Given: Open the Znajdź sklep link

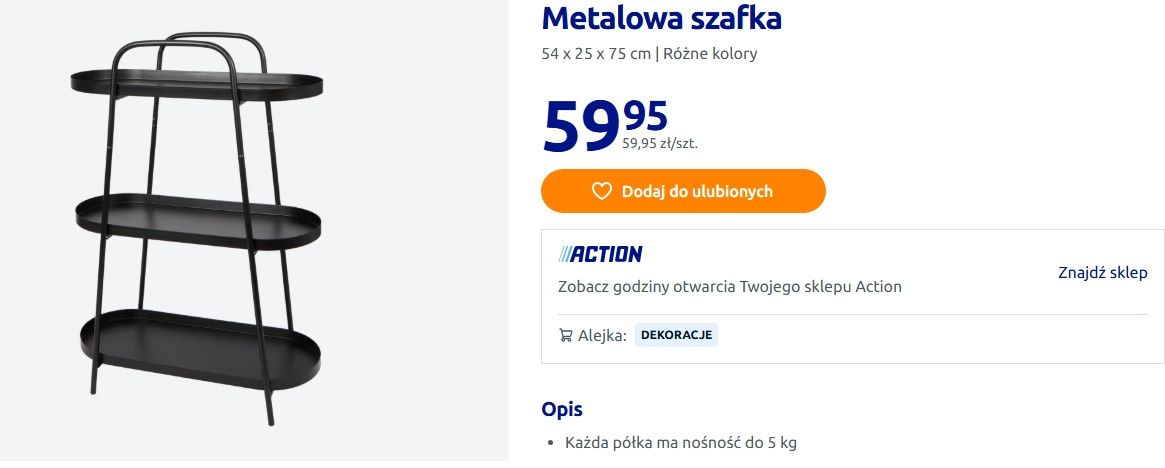Looking at the screenshot, I should [1102, 272].
